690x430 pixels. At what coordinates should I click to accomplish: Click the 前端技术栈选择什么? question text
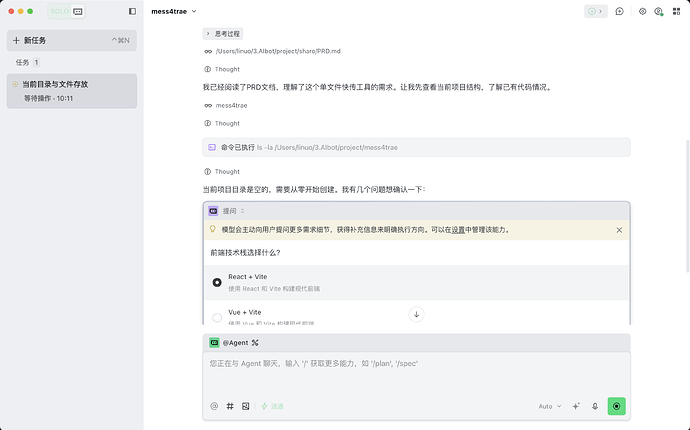(246, 253)
